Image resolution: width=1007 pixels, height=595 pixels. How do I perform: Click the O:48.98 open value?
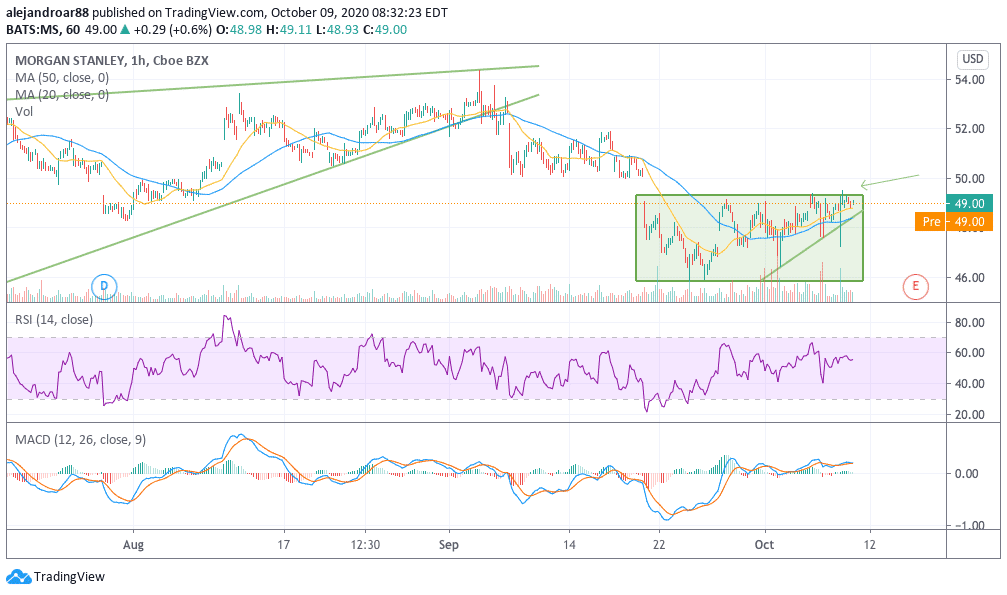(239, 30)
